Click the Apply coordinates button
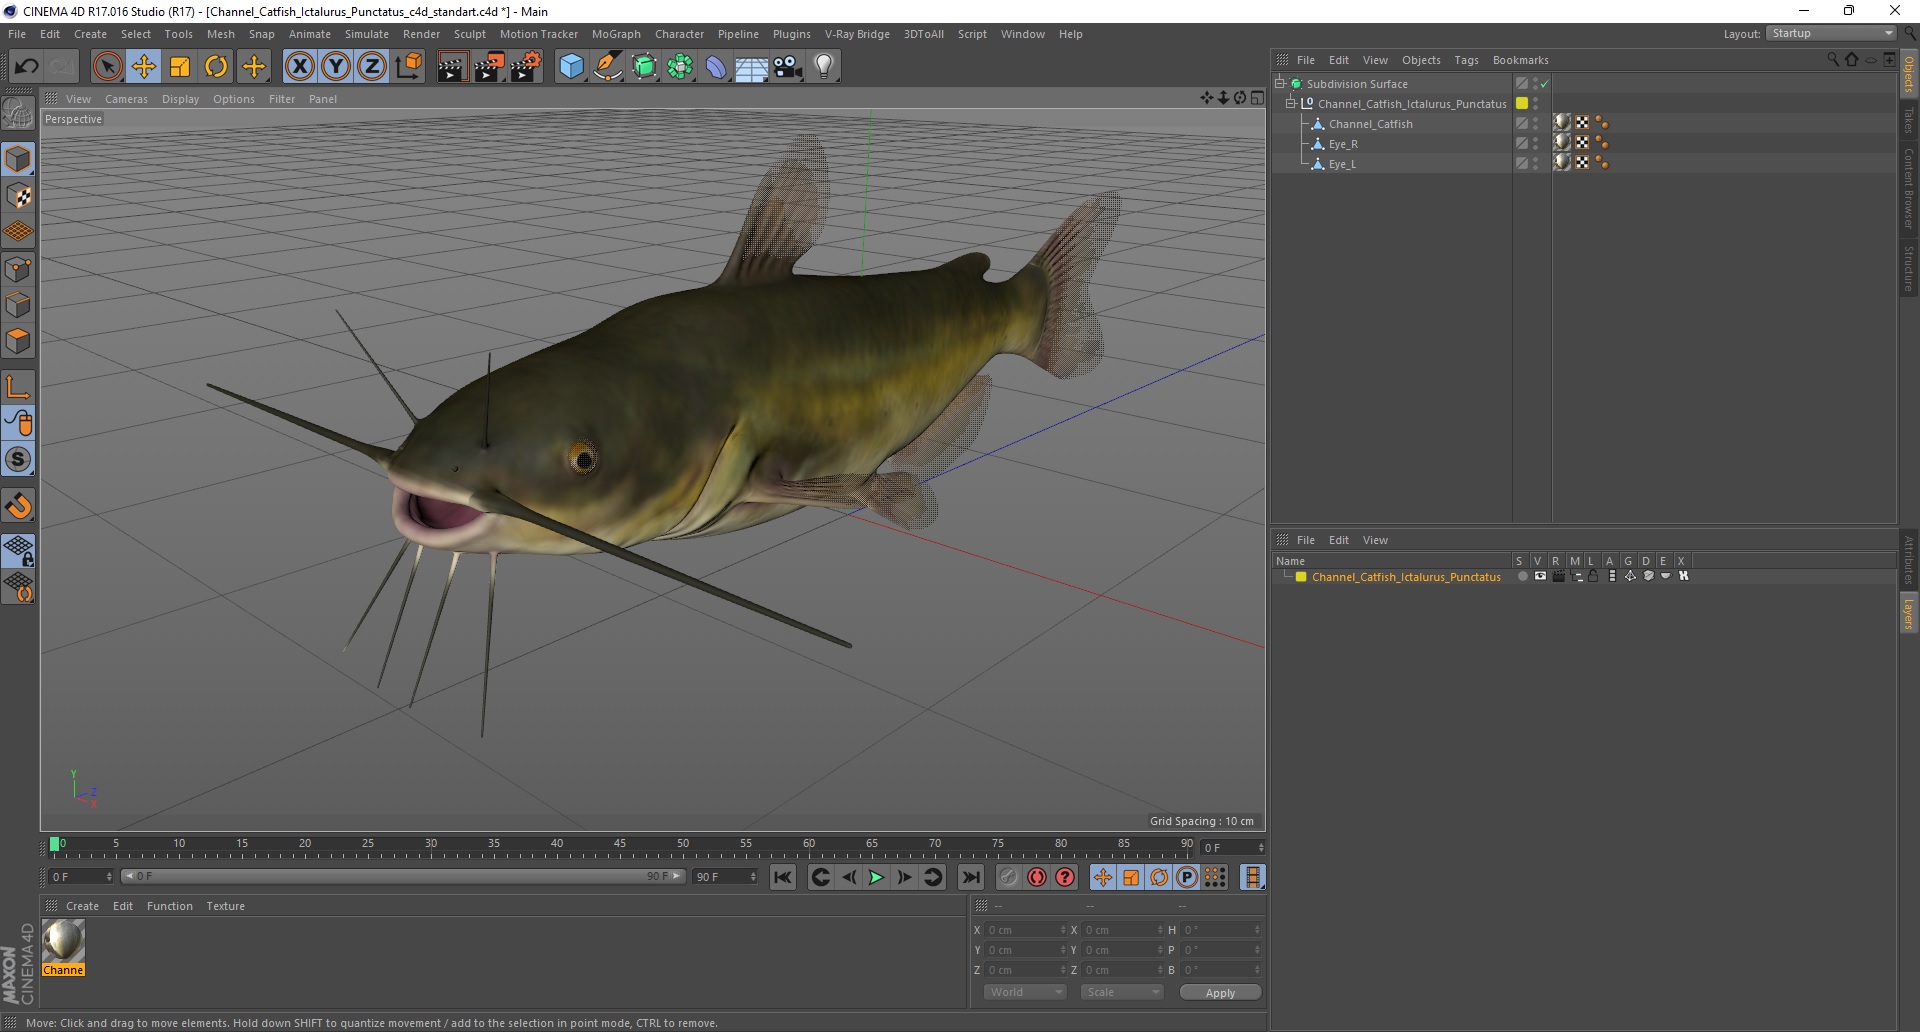 pos(1220,993)
